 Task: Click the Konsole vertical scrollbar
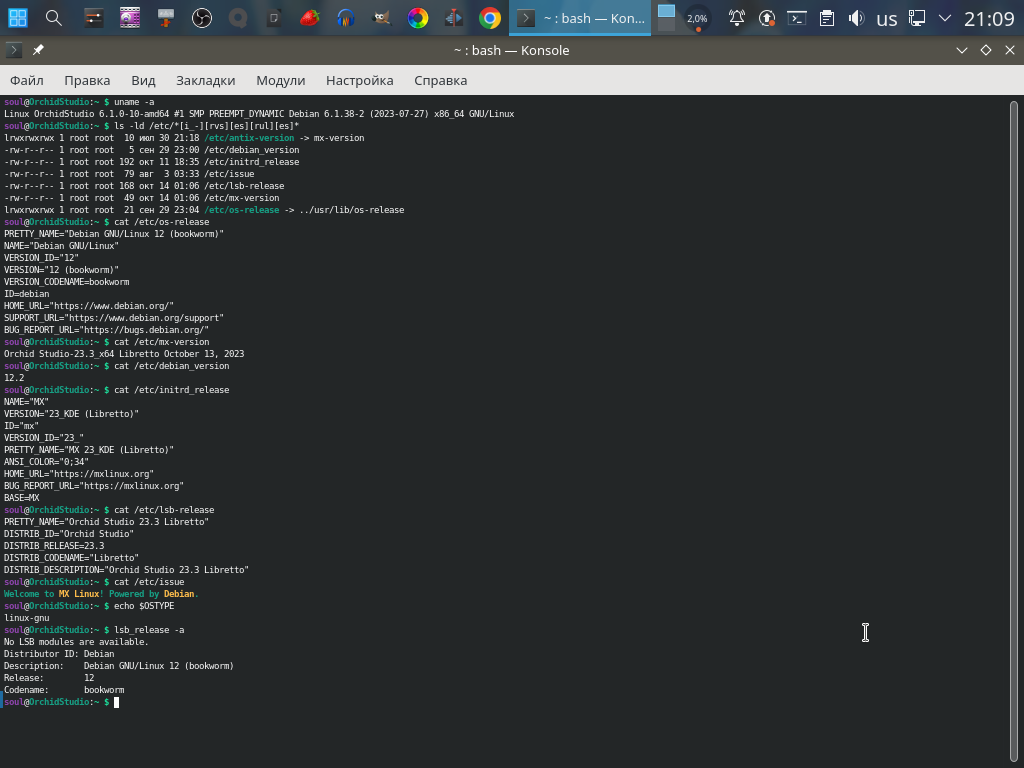(x=1014, y=431)
